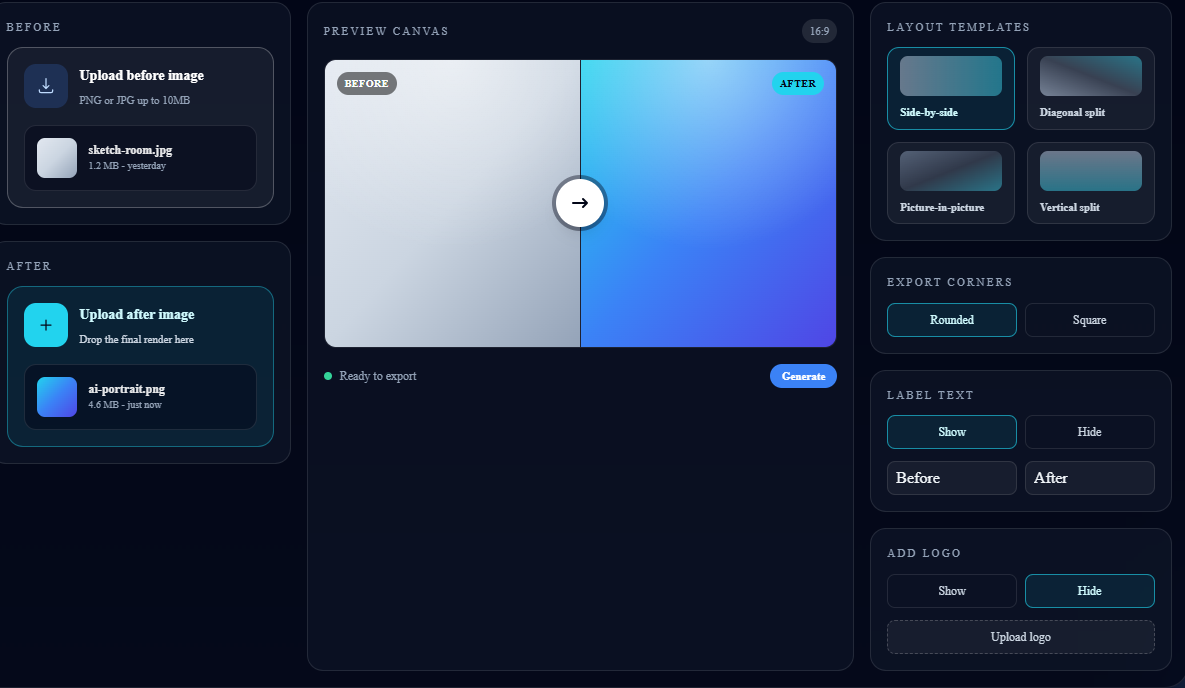Image resolution: width=1185 pixels, height=688 pixels.
Task: Select the Diagonal split layout template
Action: click(1090, 88)
